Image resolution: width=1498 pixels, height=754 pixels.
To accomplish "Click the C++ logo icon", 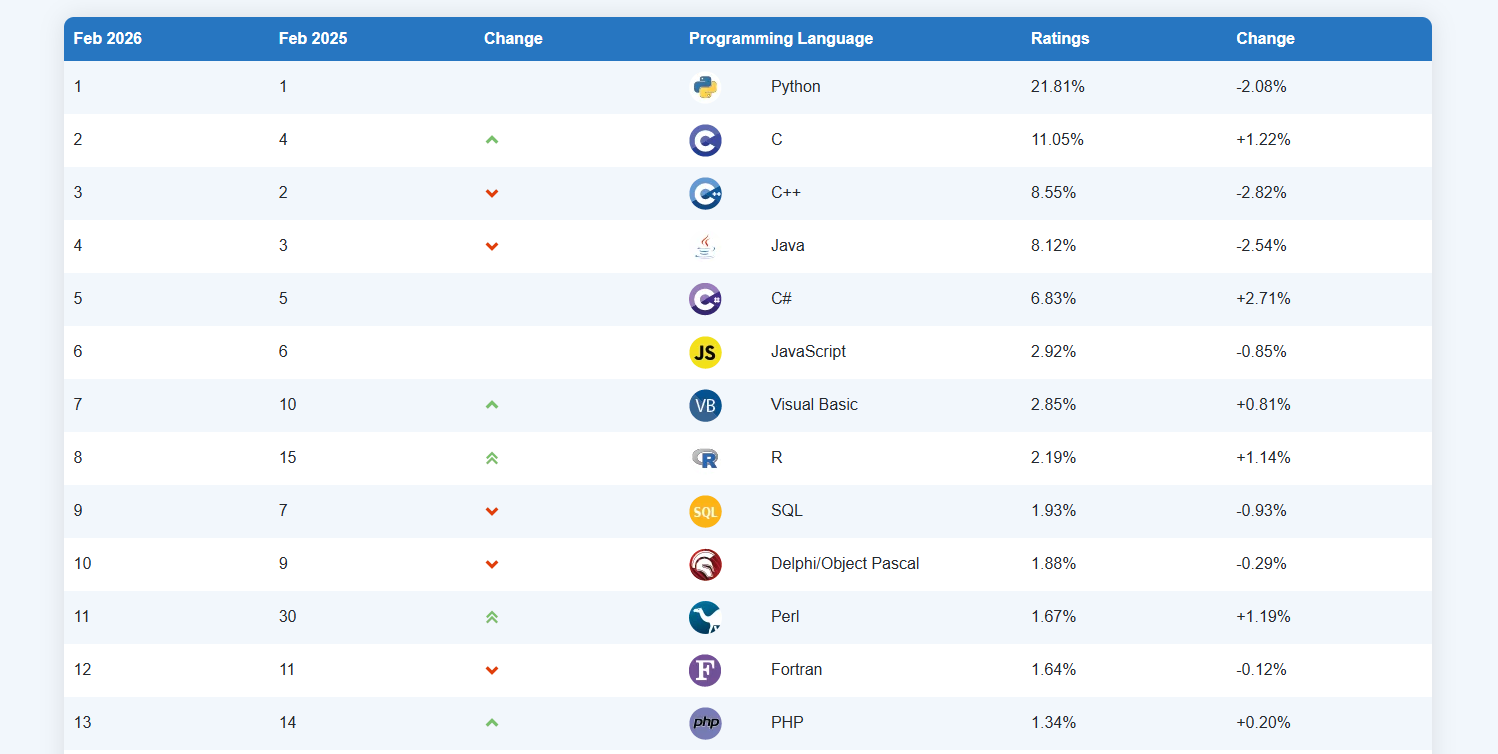I will click(x=705, y=193).
